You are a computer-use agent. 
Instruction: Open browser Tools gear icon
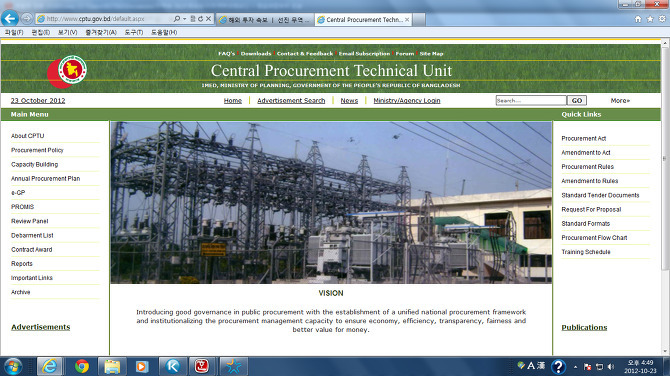click(x=662, y=19)
